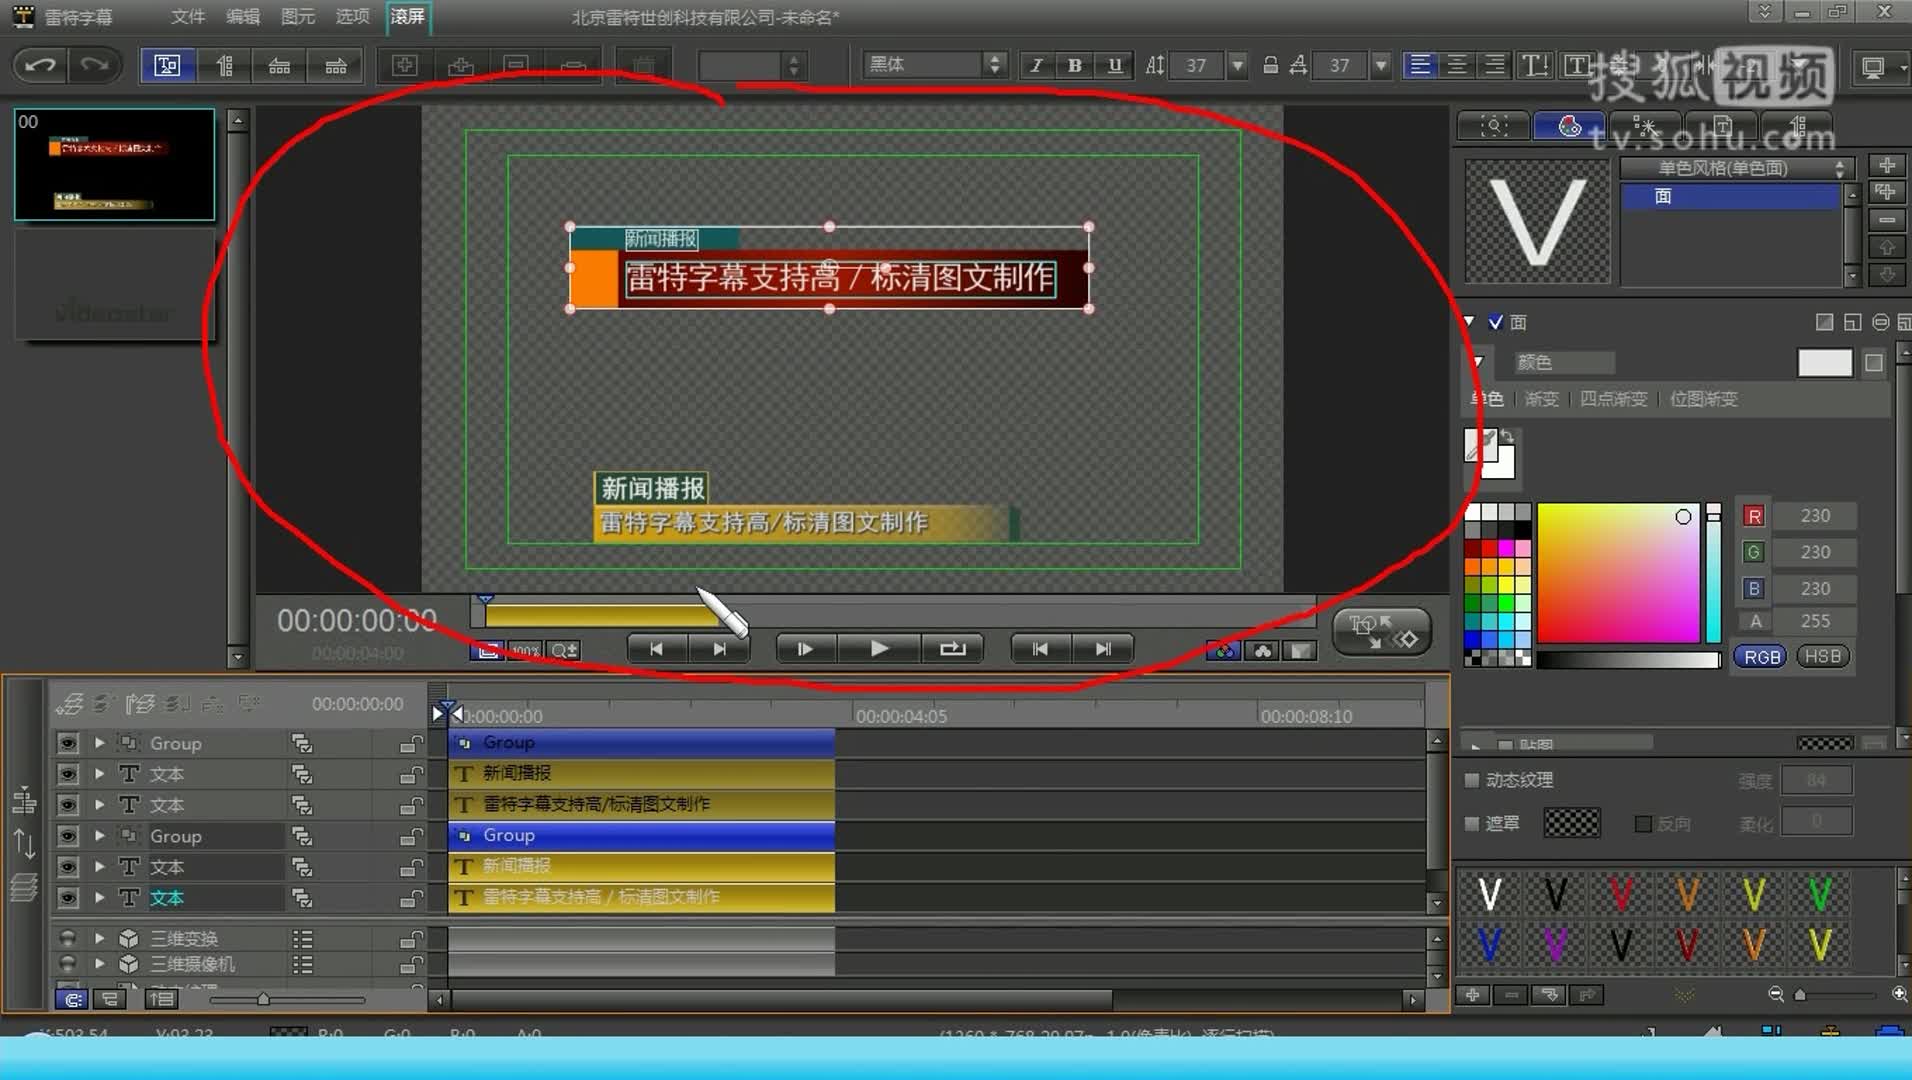The width and height of the screenshot is (1912, 1080).
Task: Click the play button
Action: click(879, 649)
